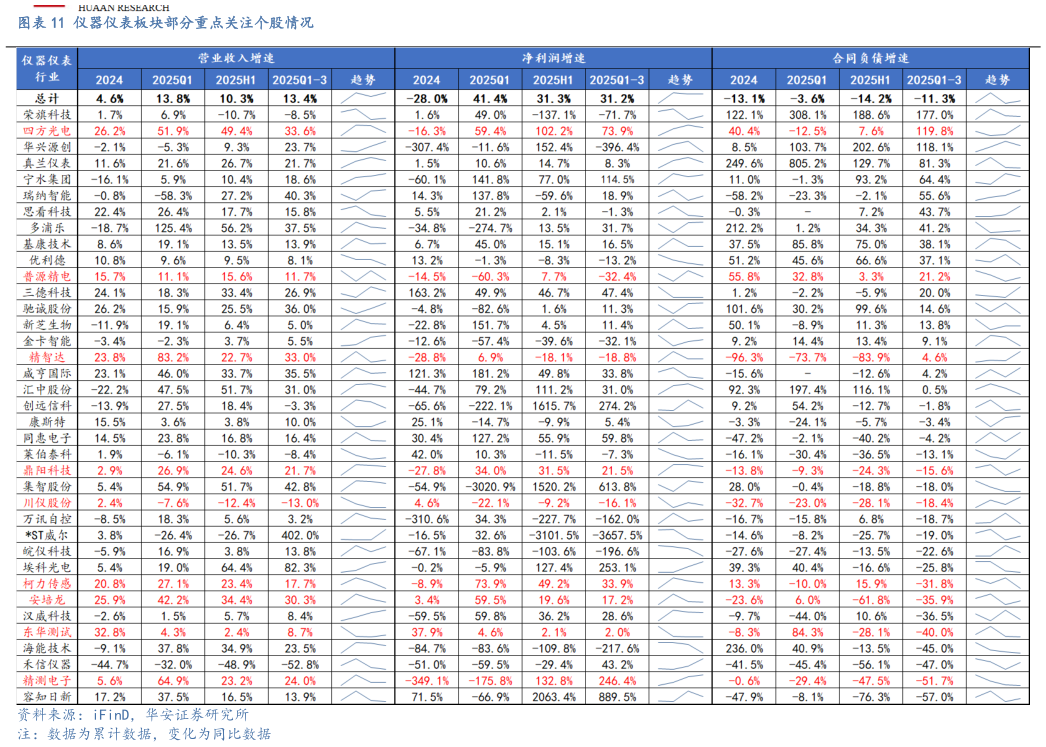Select the red '东华测试' row label

47,632
